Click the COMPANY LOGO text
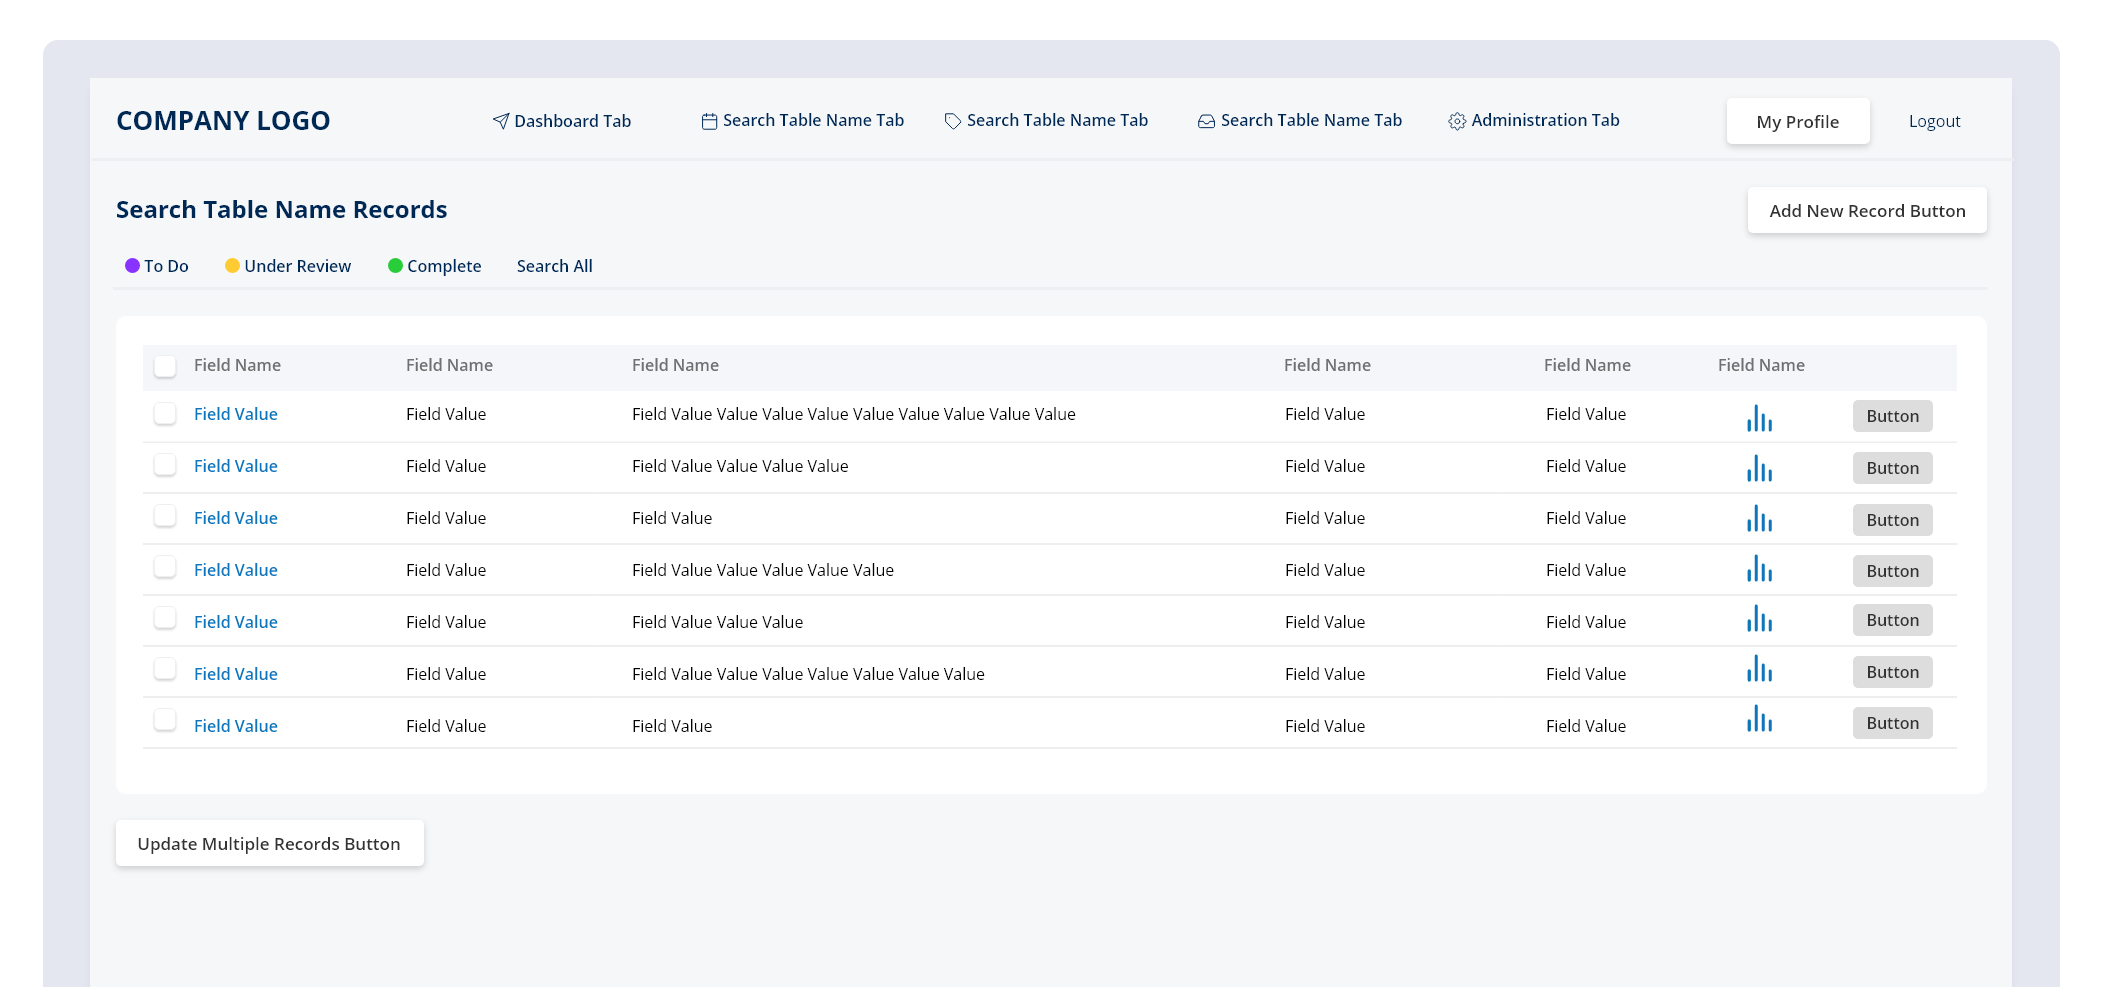This screenshot has height=987, width=2105. pos(223,121)
